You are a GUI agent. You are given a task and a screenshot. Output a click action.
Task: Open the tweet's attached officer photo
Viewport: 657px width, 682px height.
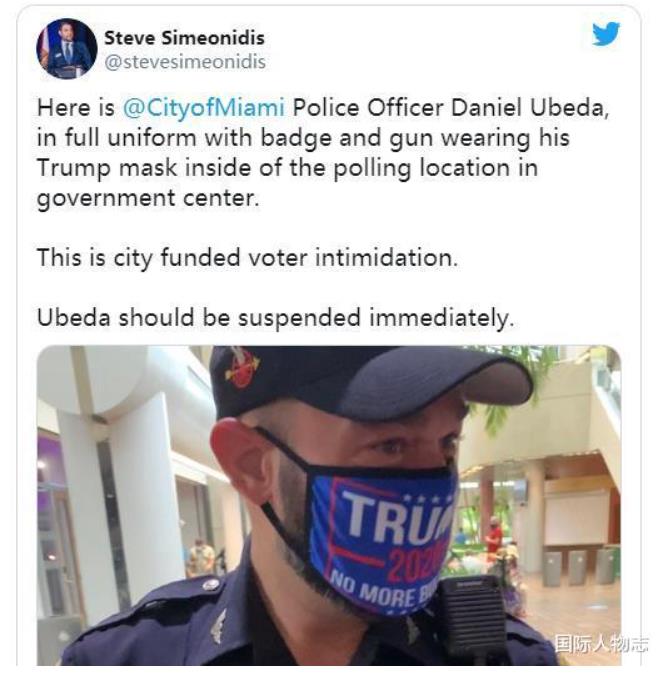(329, 505)
